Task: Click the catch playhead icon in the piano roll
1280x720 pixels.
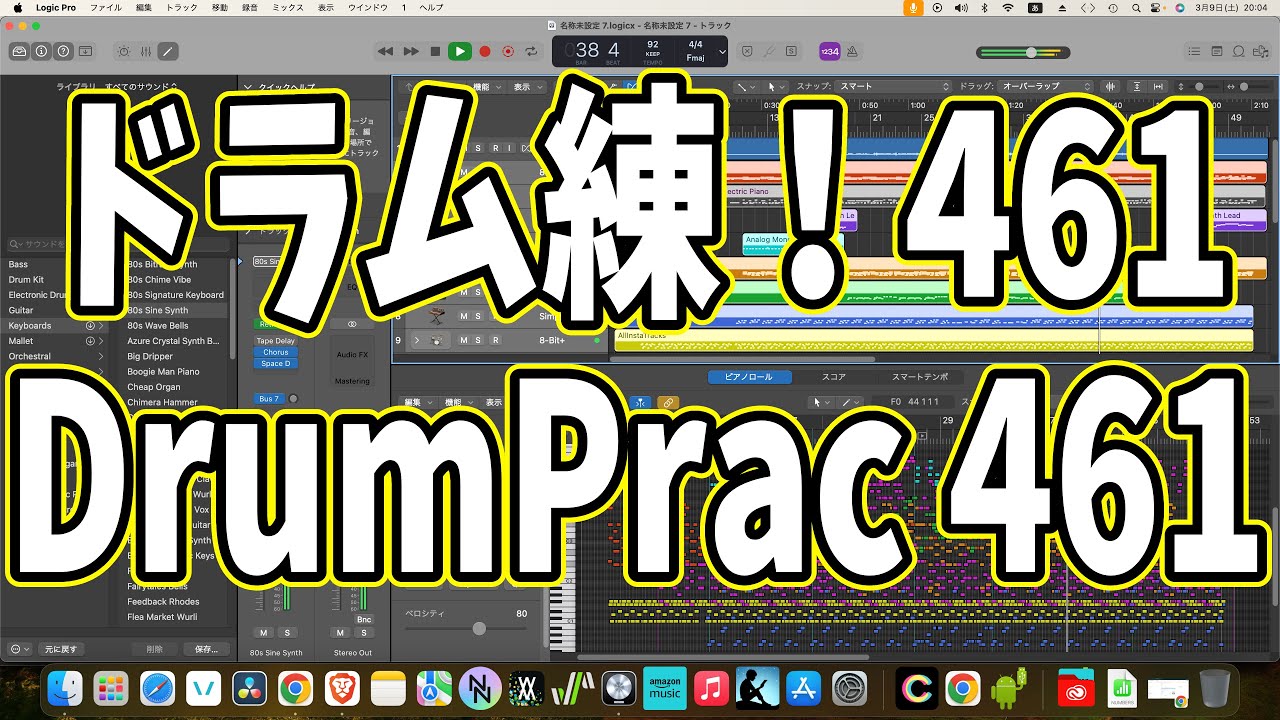Action: [641, 402]
